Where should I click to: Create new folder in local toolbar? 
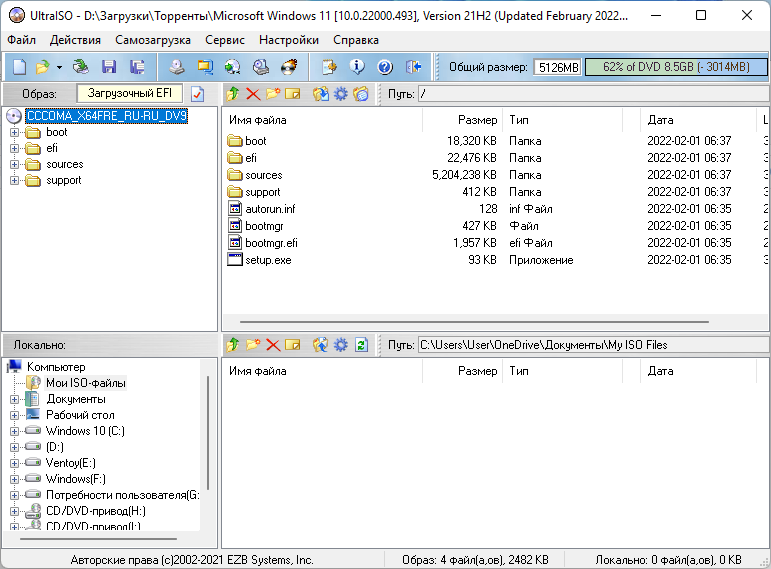coord(253,345)
